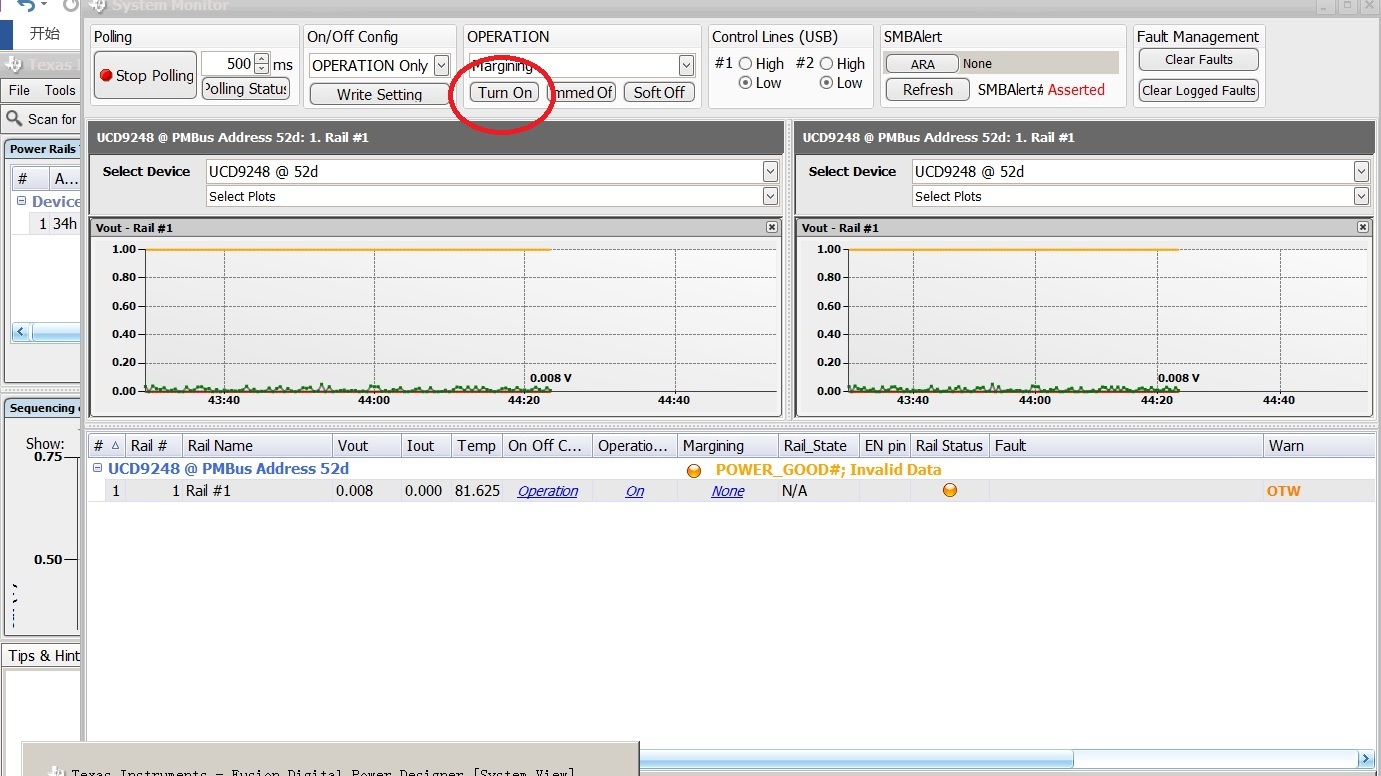Screen dimensions: 1381x776
Task: Set control line #2 to High
Action: 827,63
